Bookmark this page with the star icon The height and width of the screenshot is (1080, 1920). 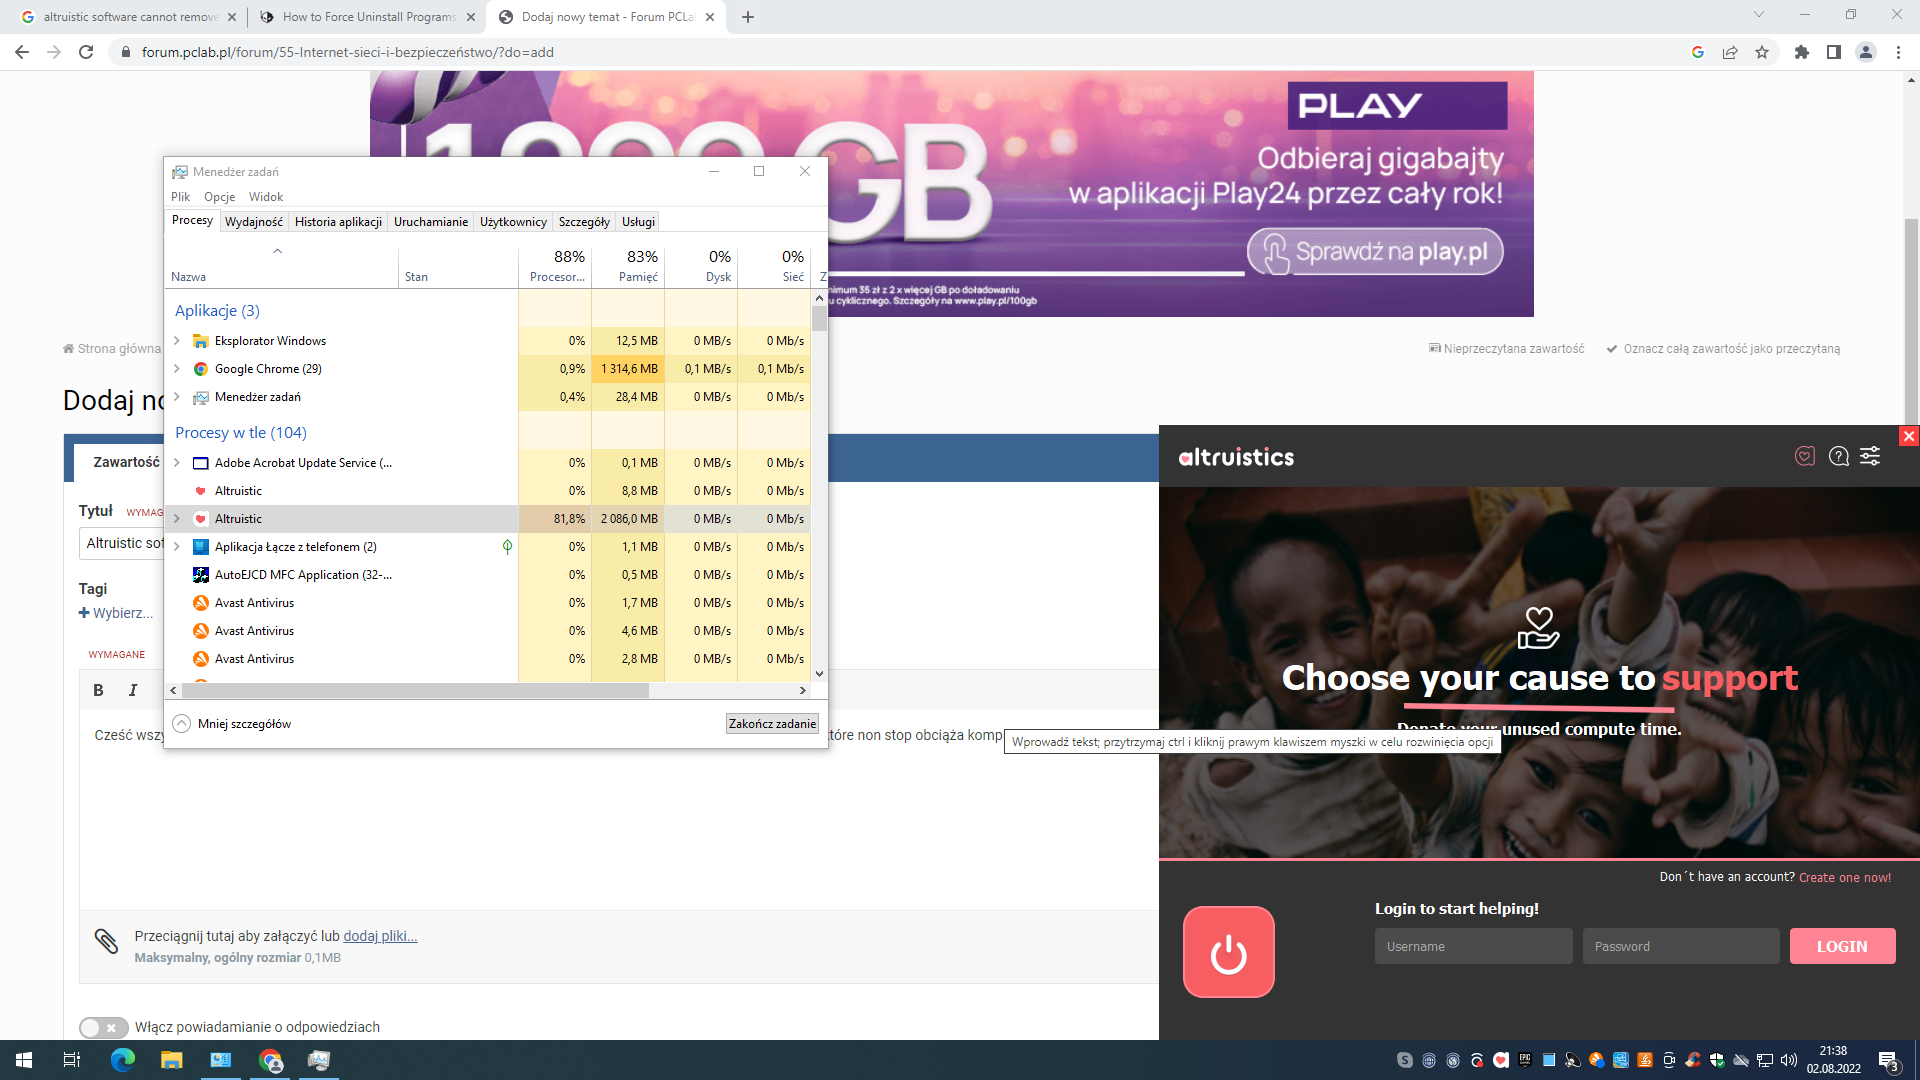(x=1762, y=52)
